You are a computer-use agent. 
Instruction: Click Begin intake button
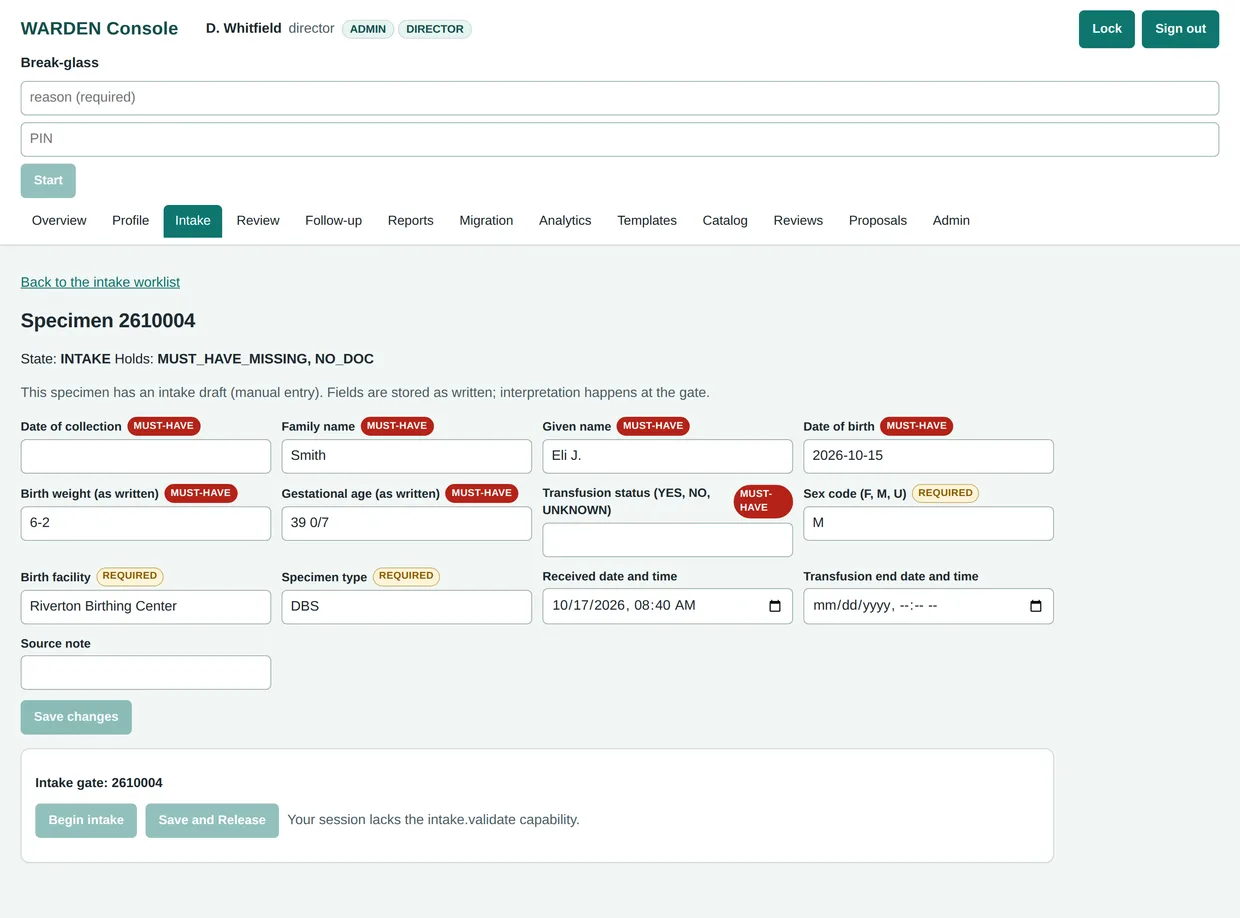(86, 820)
